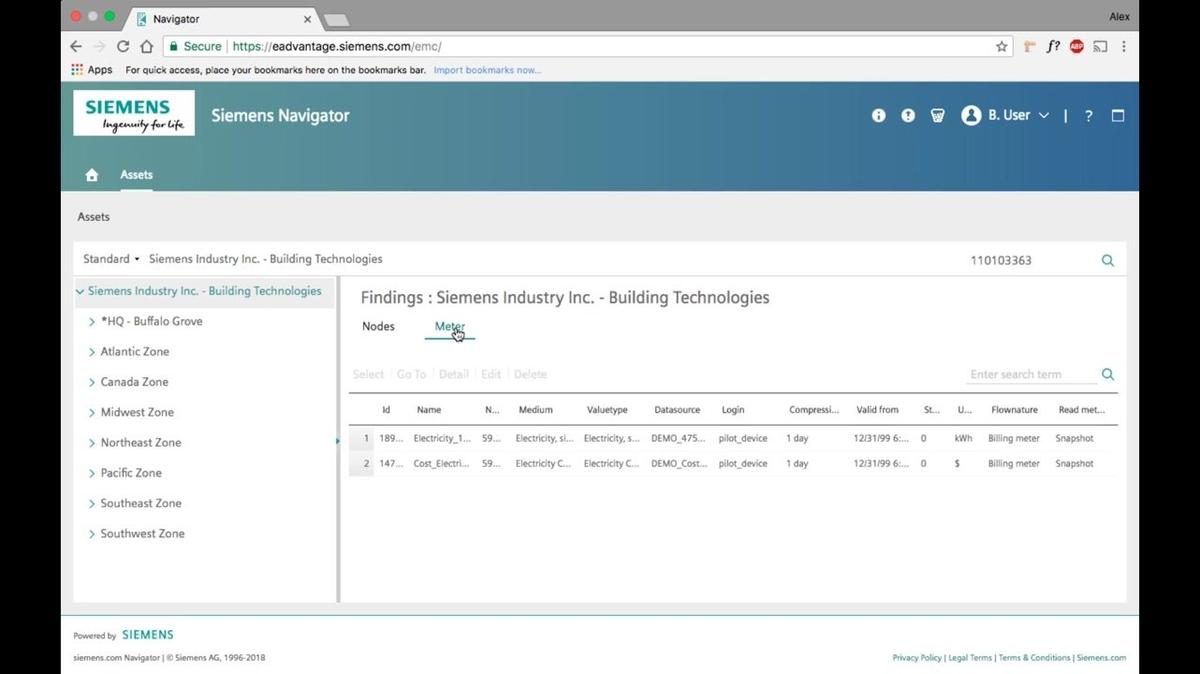Expand Pacific Zone node
This screenshot has height=674, width=1200.
point(92,473)
